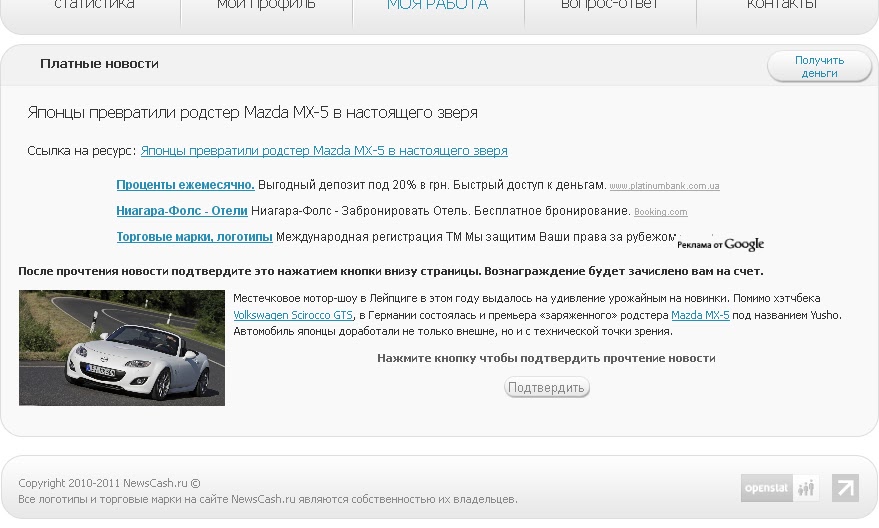
Task: Open resource link about Mazda MX-5 roadster
Action: [x=324, y=151]
